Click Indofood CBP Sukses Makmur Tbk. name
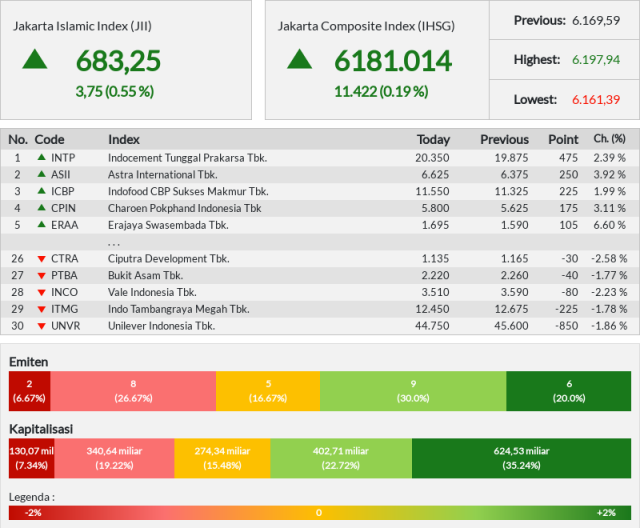The width and height of the screenshot is (640, 528). (x=188, y=191)
